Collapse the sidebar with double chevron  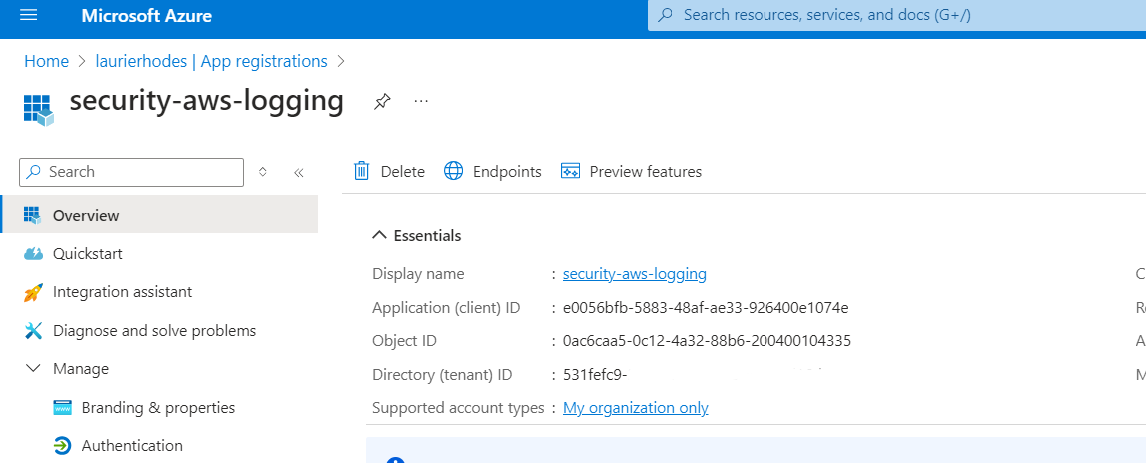pos(298,173)
